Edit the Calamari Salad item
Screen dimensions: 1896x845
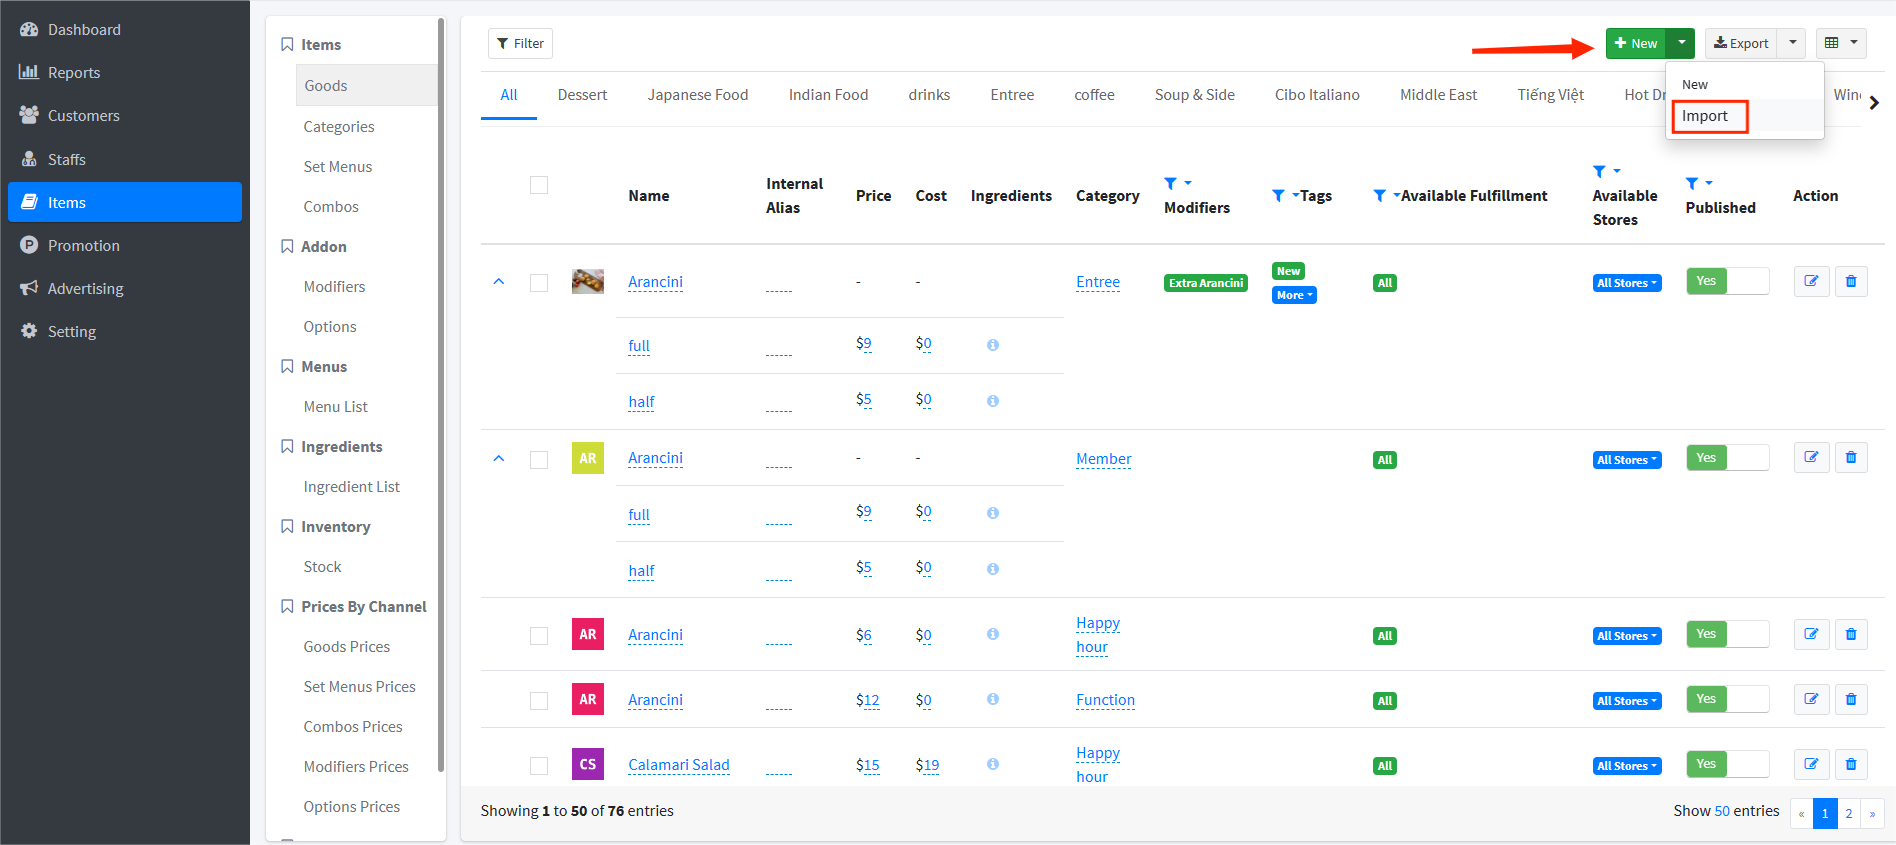pos(1811,764)
